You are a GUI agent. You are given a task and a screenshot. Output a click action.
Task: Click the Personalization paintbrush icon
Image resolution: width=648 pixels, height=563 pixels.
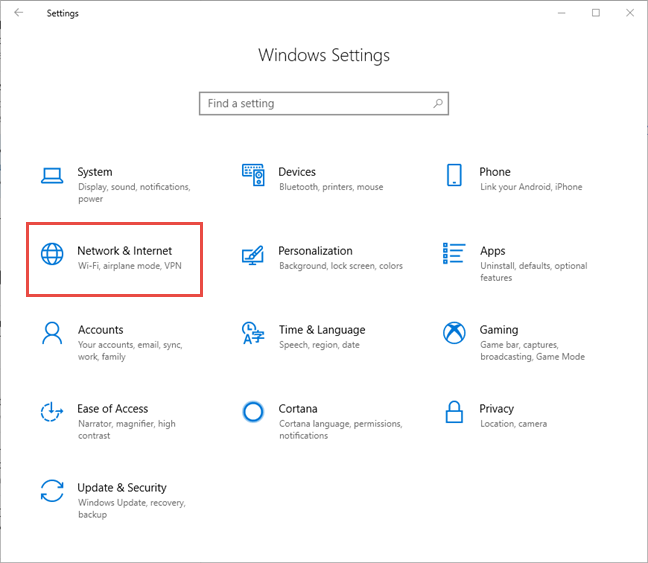(x=253, y=255)
